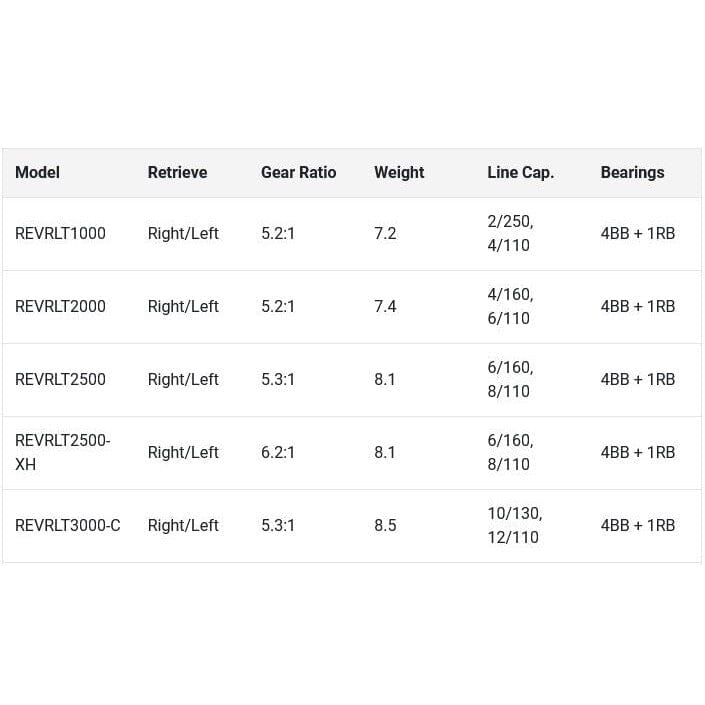705x705 pixels.
Task: Click the Retrieve column header
Action: click(x=177, y=172)
